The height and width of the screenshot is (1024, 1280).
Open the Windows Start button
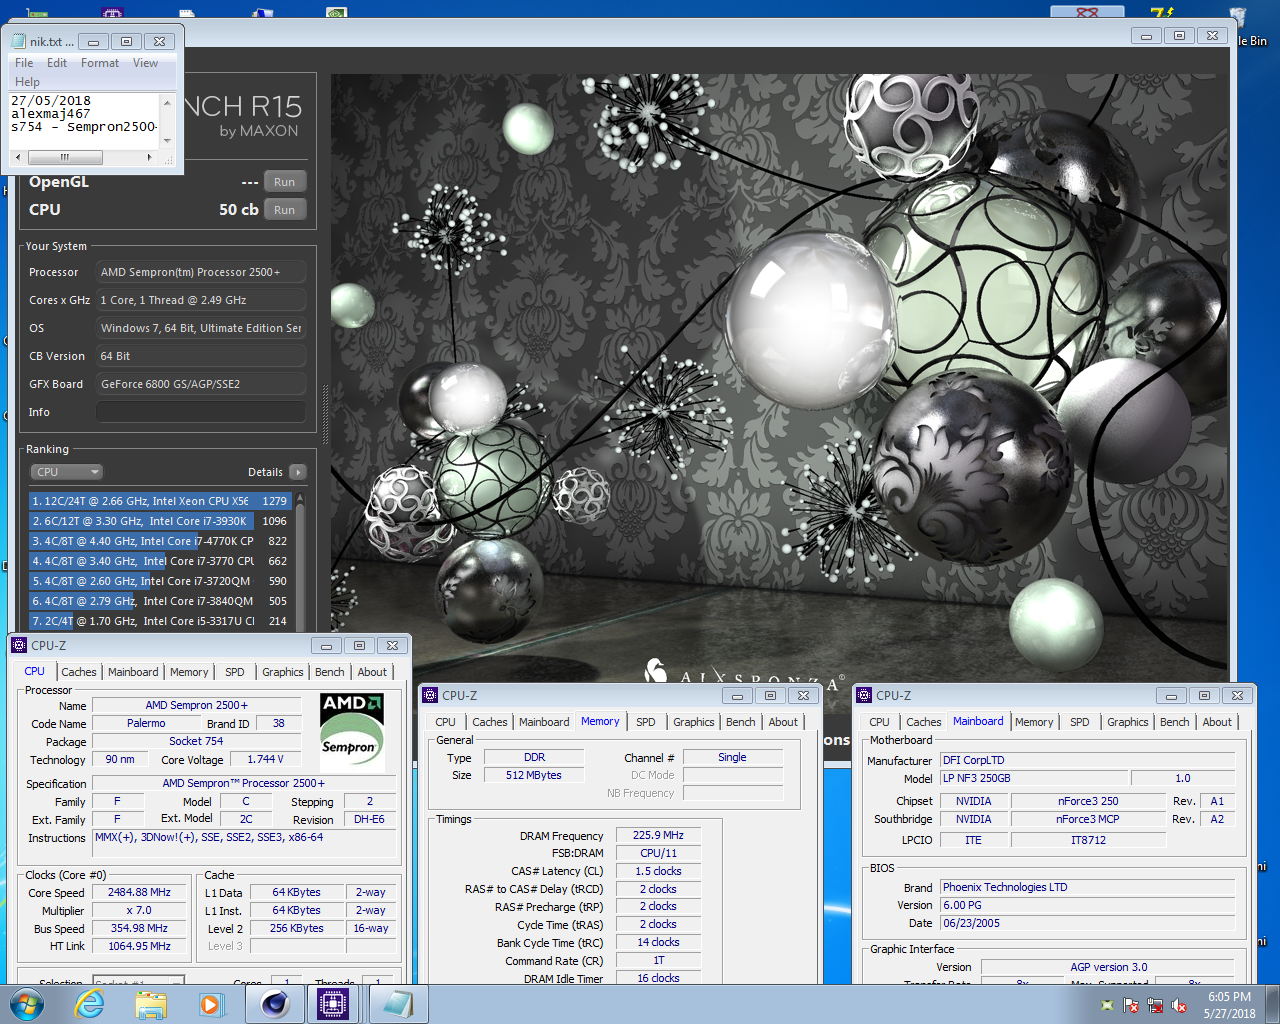[x=27, y=1004]
